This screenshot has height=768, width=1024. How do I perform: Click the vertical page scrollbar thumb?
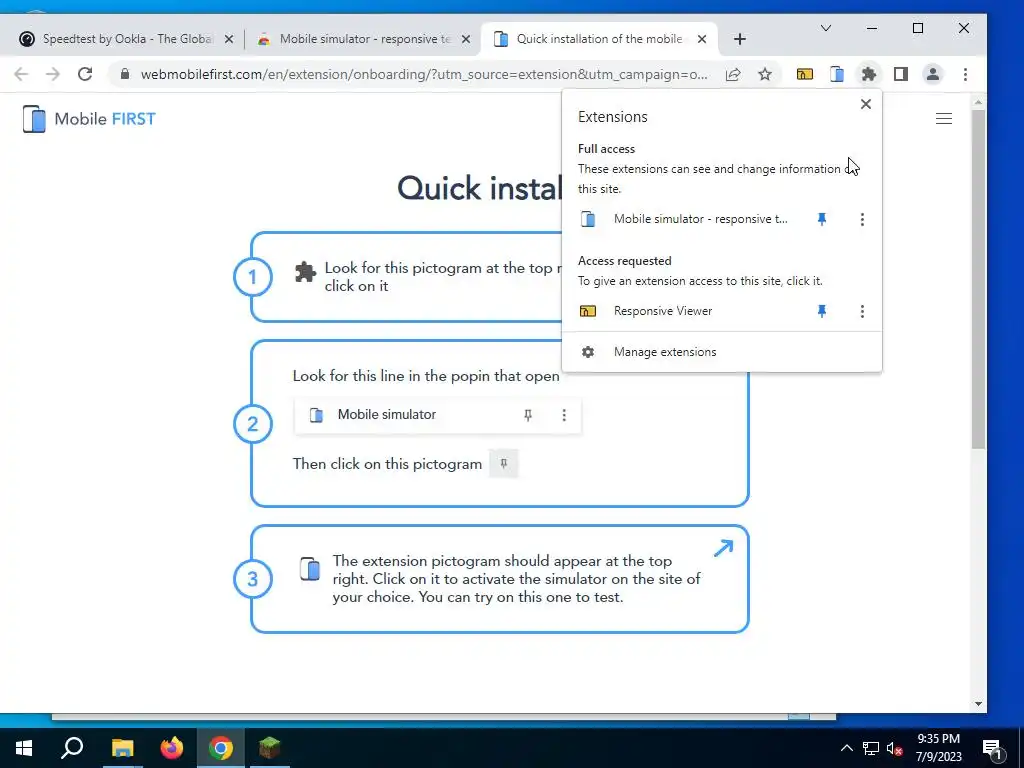coord(978,280)
